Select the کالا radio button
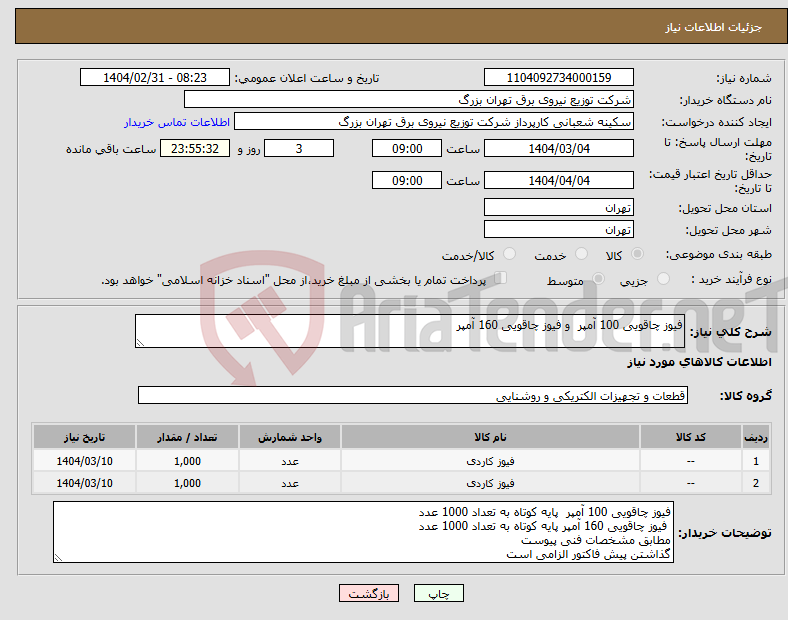Screen dimensions: 788x620 pyautogui.click(x=637, y=254)
